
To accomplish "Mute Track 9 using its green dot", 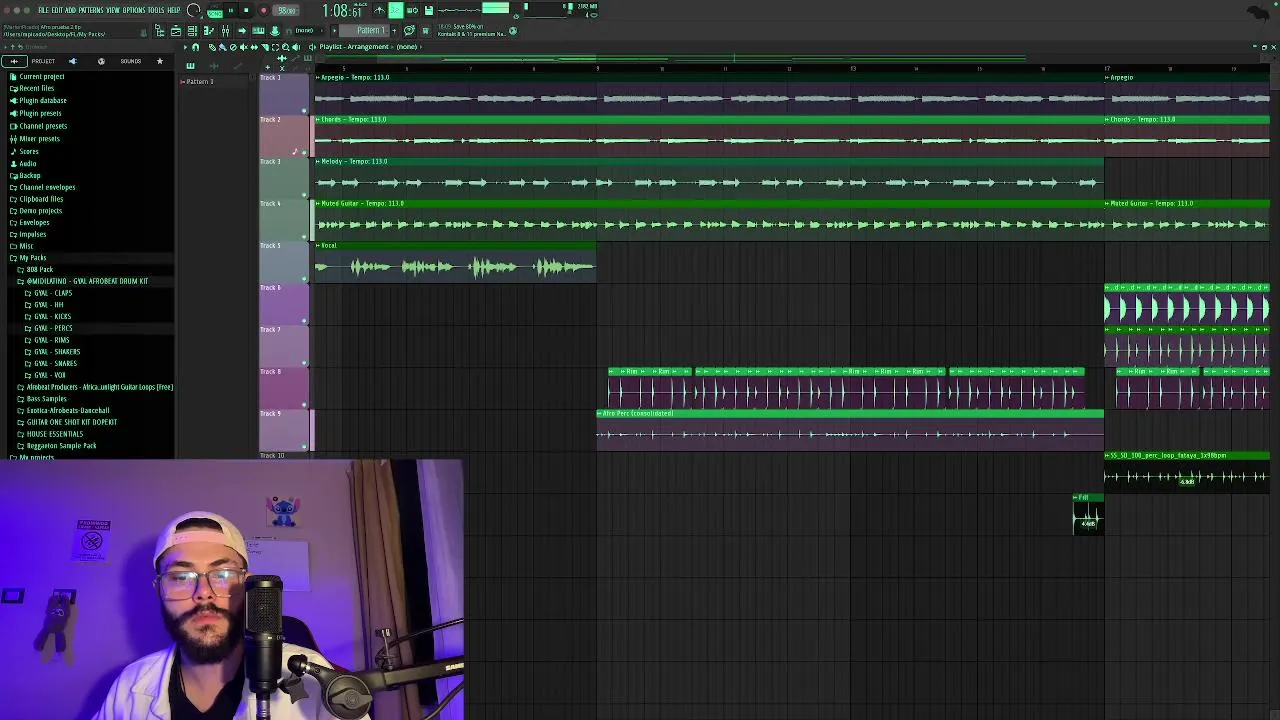I will pos(304,447).
